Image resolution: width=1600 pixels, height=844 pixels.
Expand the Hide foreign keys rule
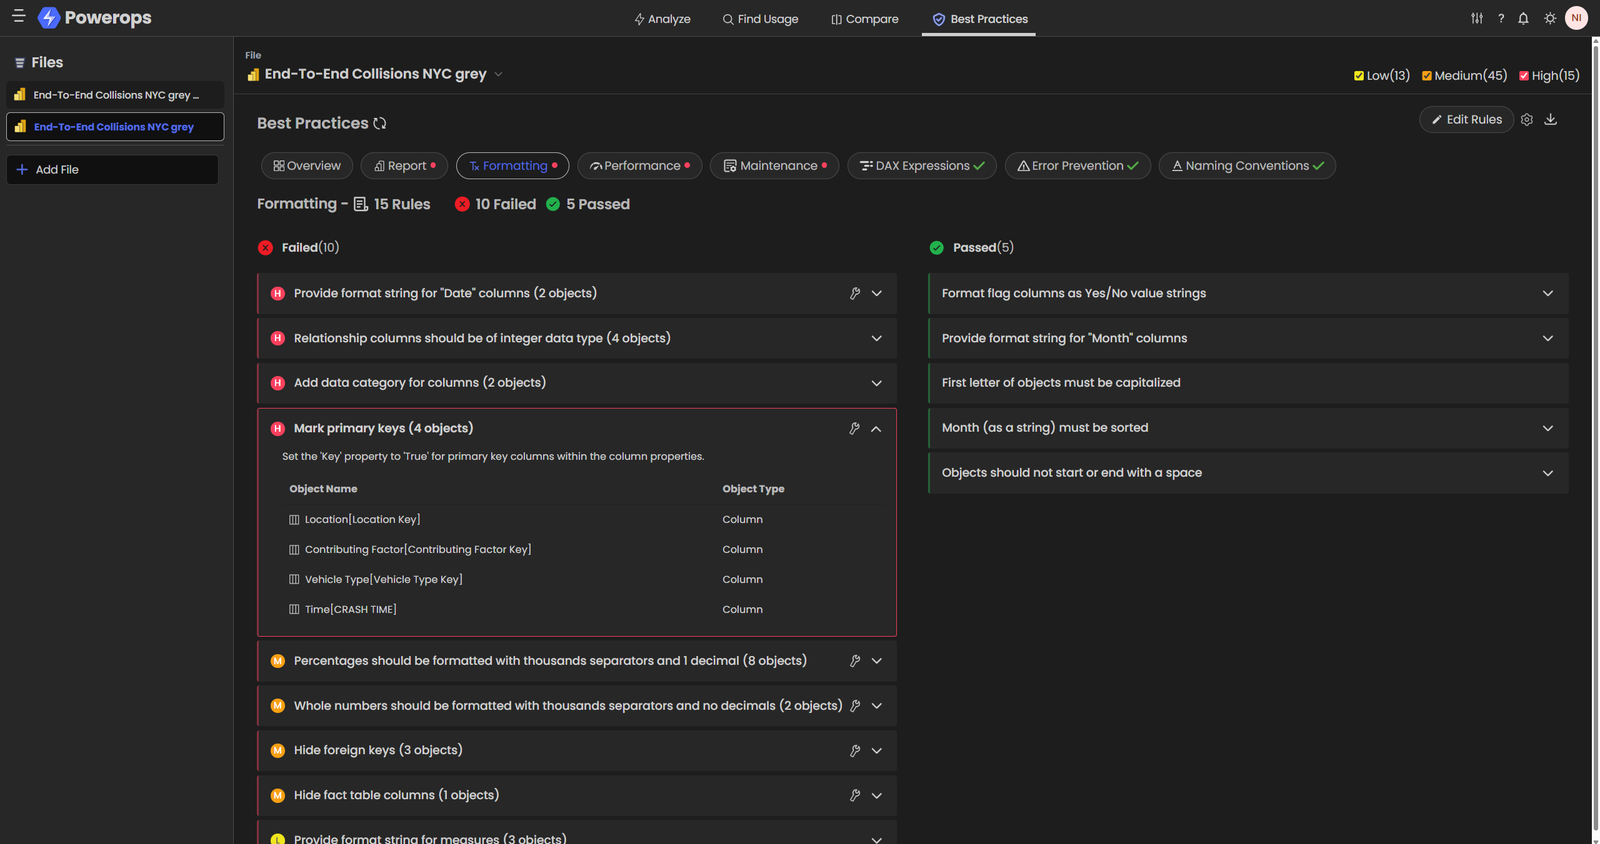click(x=877, y=751)
